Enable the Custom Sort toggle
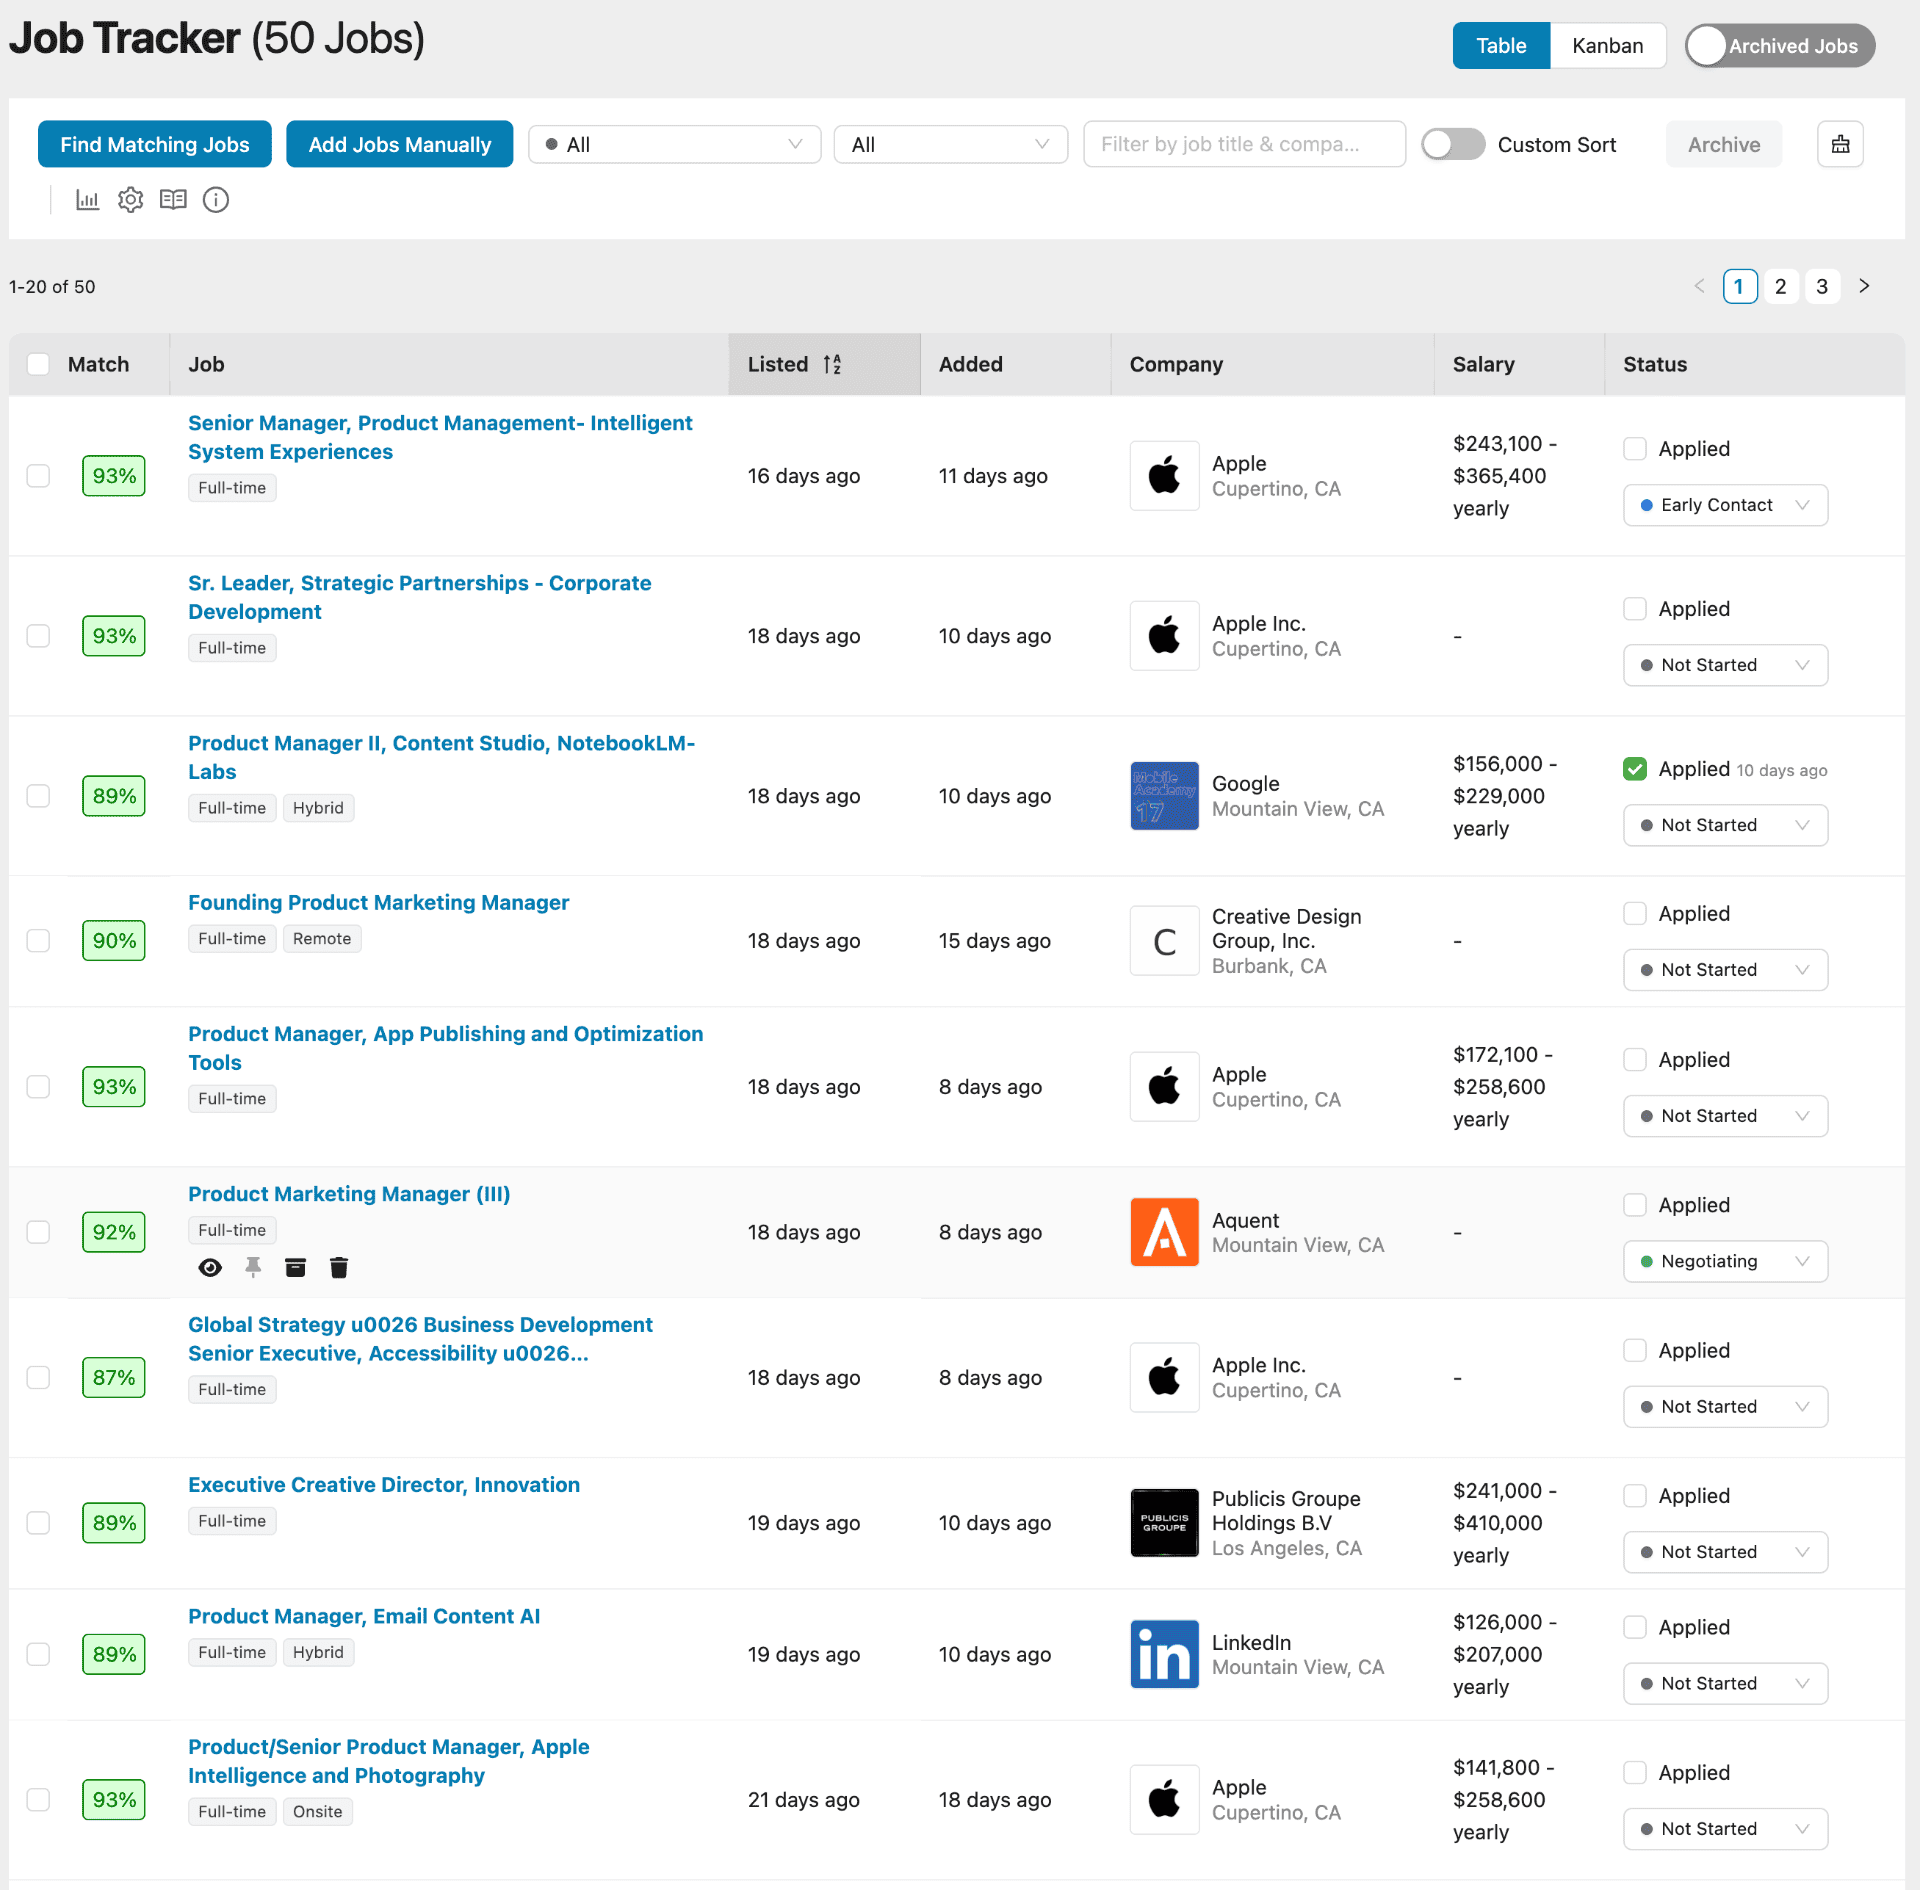Image resolution: width=1920 pixels, height=1890 pixels. [x=1453, y=144]
